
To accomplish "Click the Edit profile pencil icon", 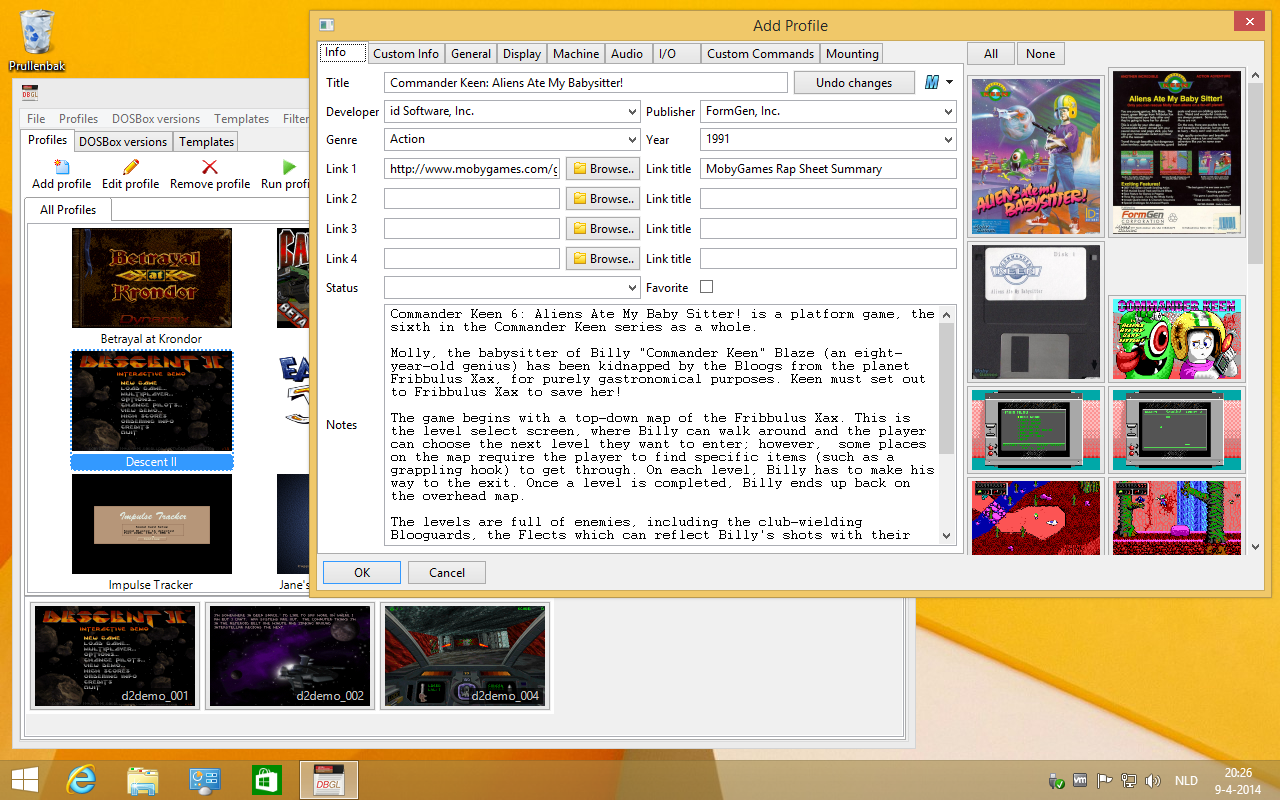I will click(130, 167).
